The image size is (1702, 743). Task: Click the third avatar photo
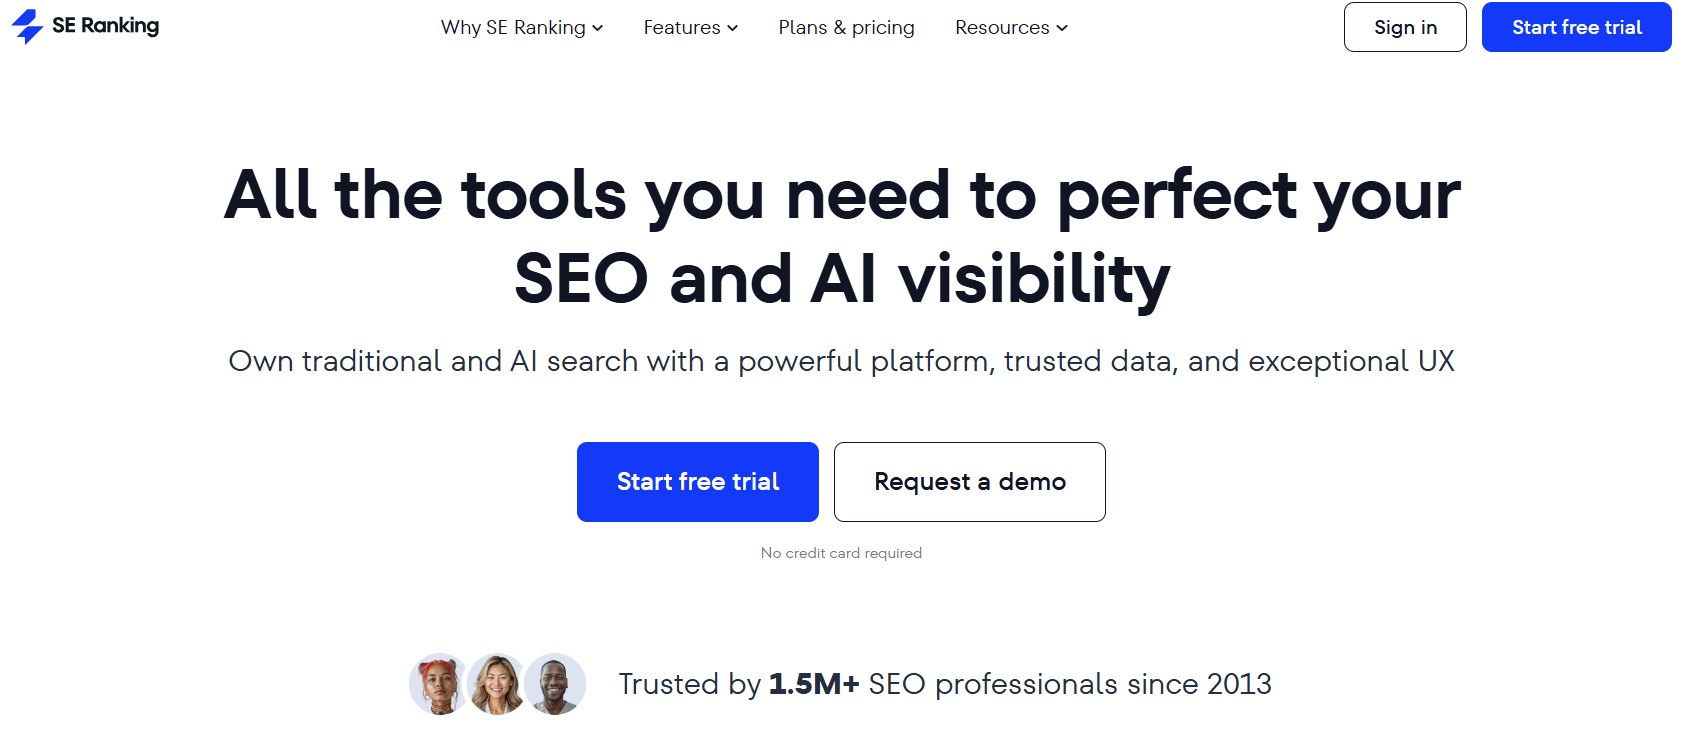(555, 684)
